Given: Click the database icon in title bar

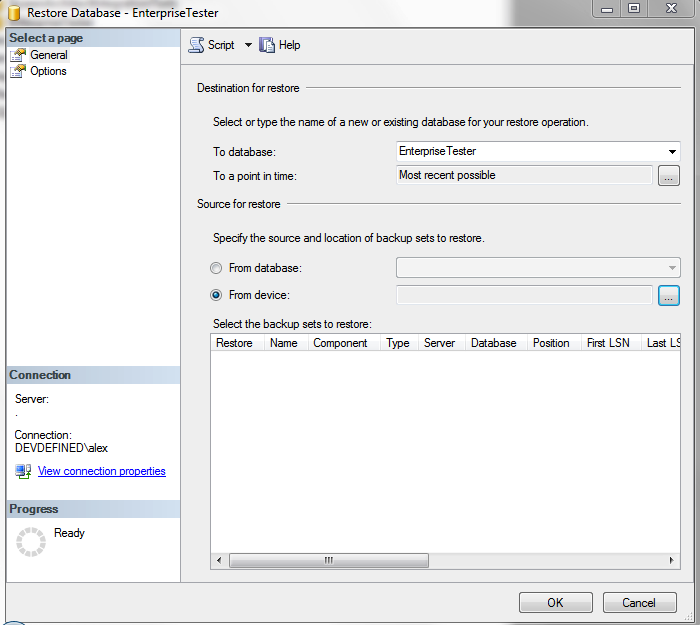Looking at the screenshot, I should (14, 14).
